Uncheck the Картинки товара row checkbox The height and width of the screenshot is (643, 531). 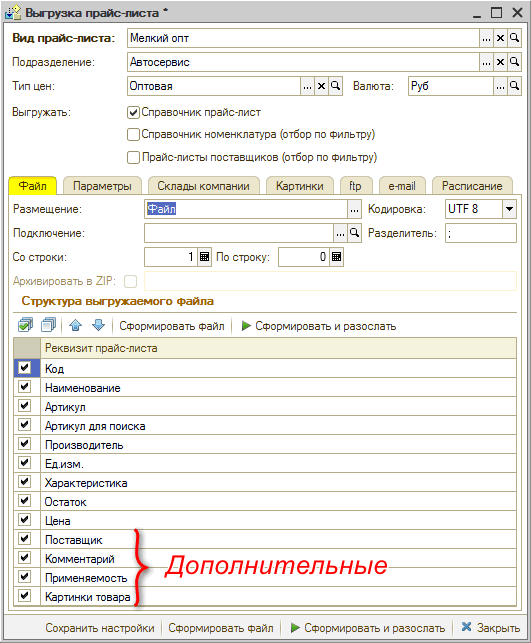25,596
